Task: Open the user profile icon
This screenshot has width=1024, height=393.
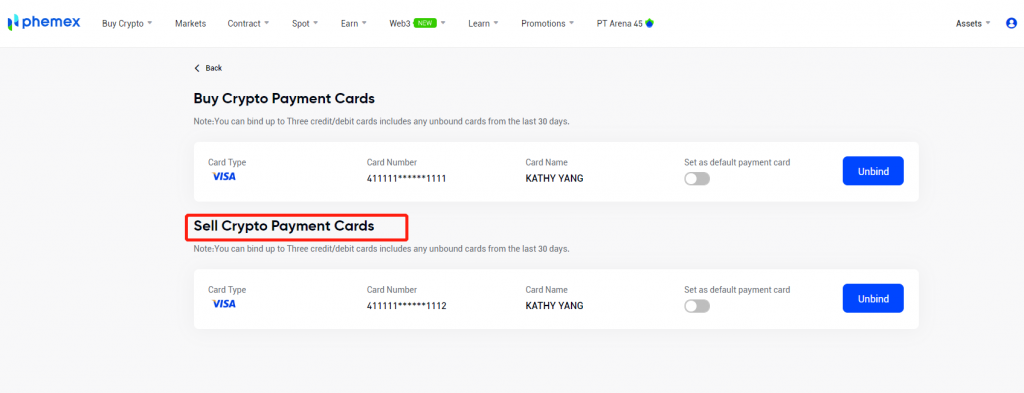Action: click(1012, 23)
